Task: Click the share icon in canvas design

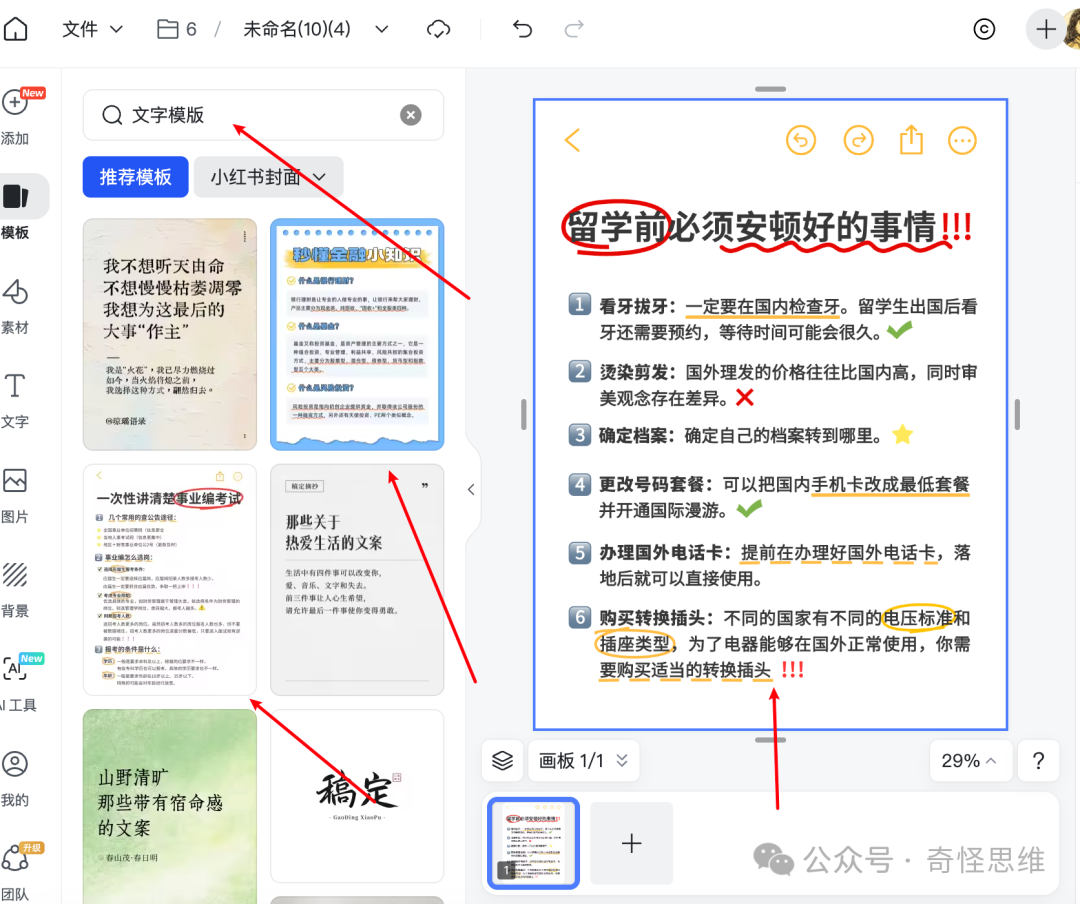Action: pyautogui.click(x=911, y=141)
